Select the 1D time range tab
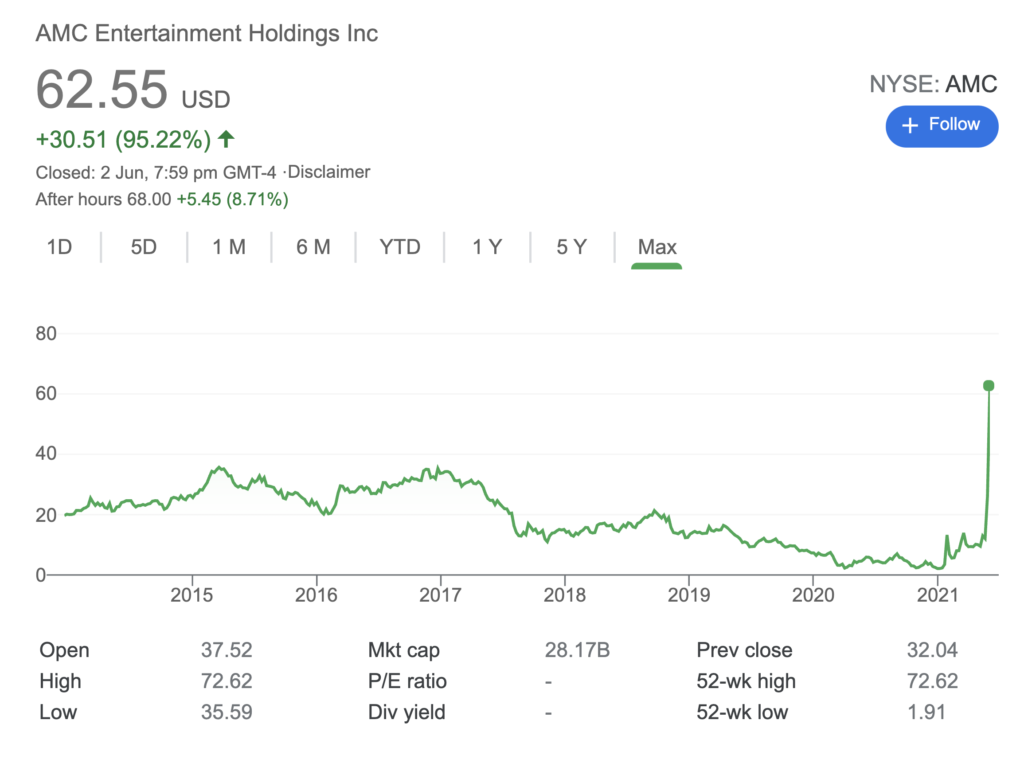 59,247
